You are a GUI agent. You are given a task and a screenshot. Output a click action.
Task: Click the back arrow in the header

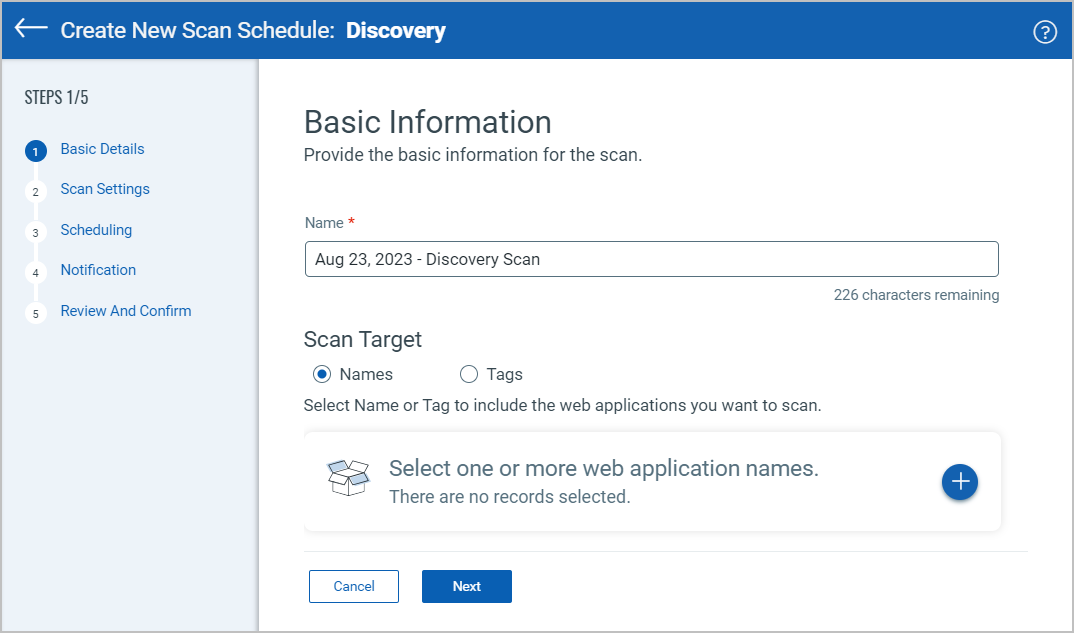pos(30,29)
